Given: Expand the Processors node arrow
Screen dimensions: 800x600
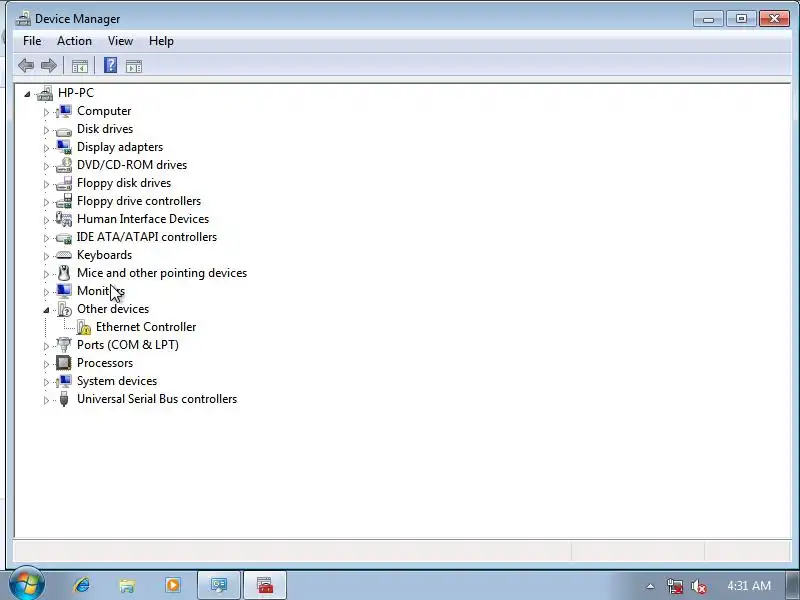Looking at the screenshot, I should click(46, 364).
